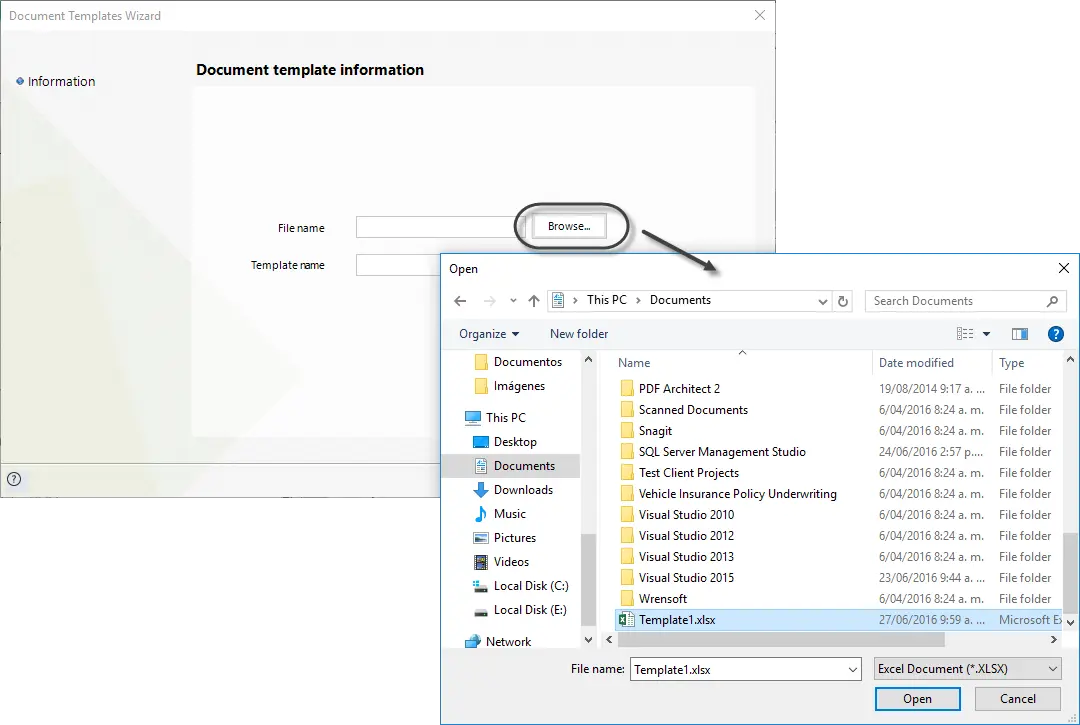This screenshot has height=725, width=1080.
Task: Select the Visual Studio 2010 folder
Action: [x=686, y=515]
